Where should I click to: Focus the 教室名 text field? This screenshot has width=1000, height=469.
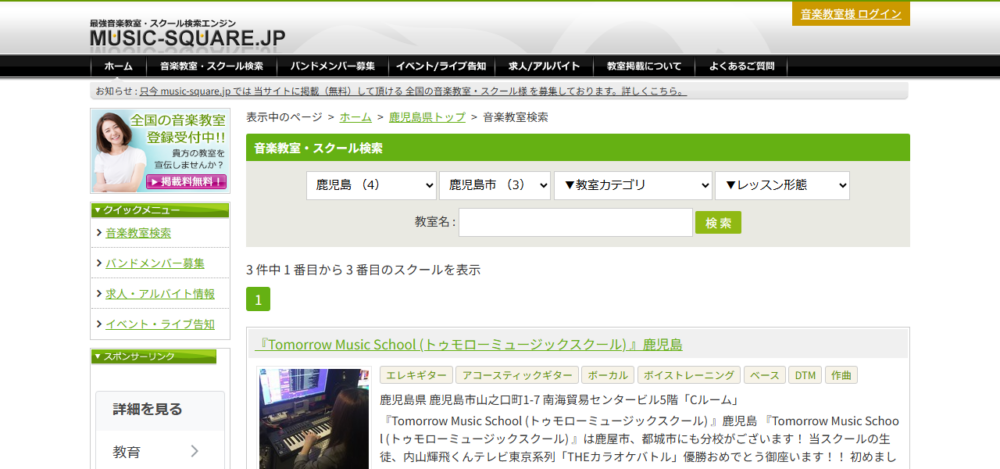click(x=575, y=222)
